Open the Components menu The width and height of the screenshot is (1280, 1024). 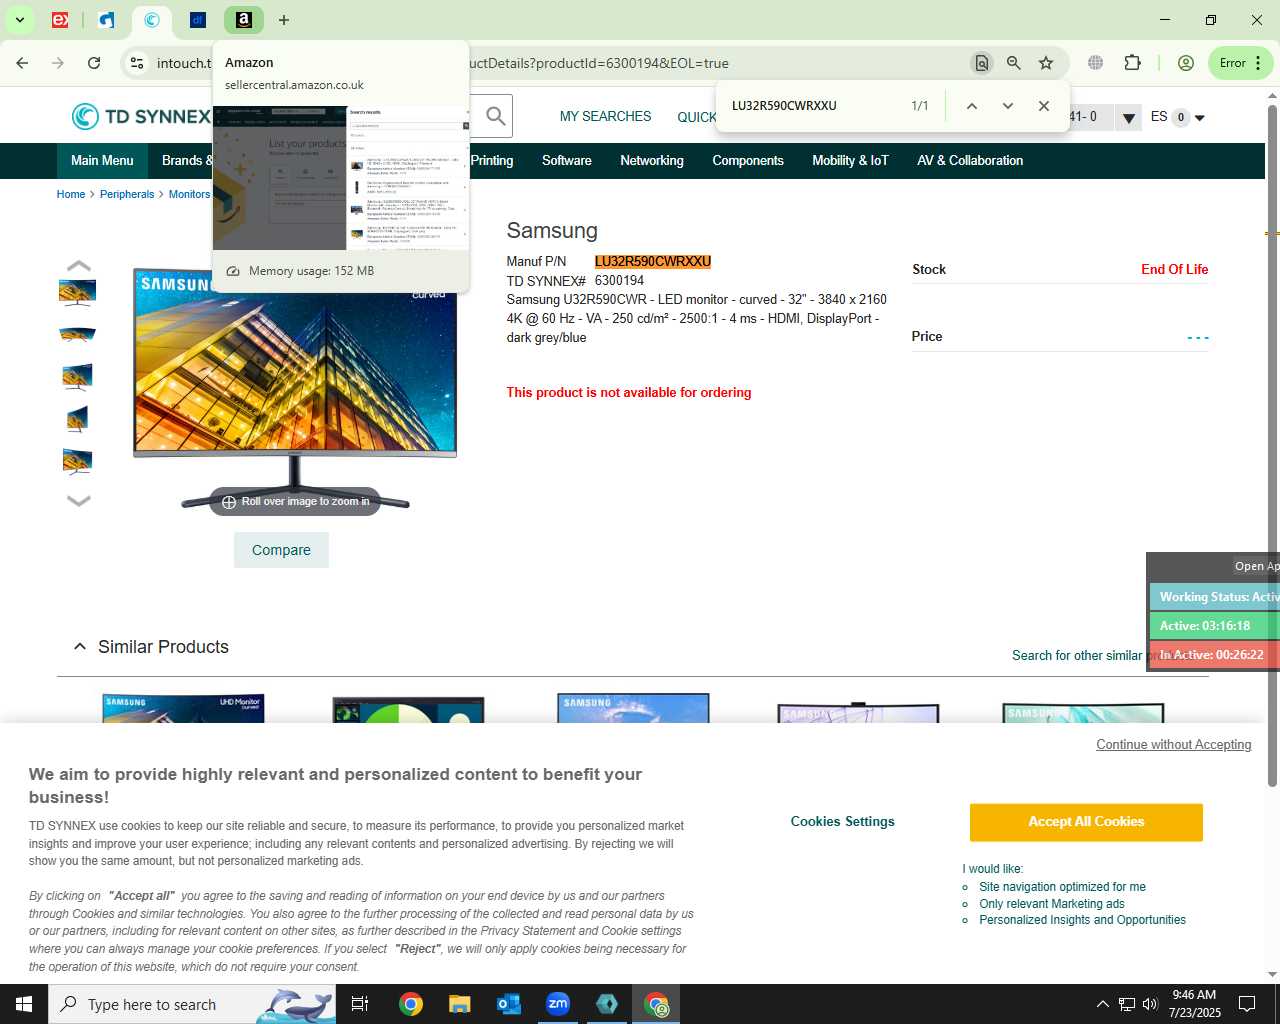(x=748, y=161)
